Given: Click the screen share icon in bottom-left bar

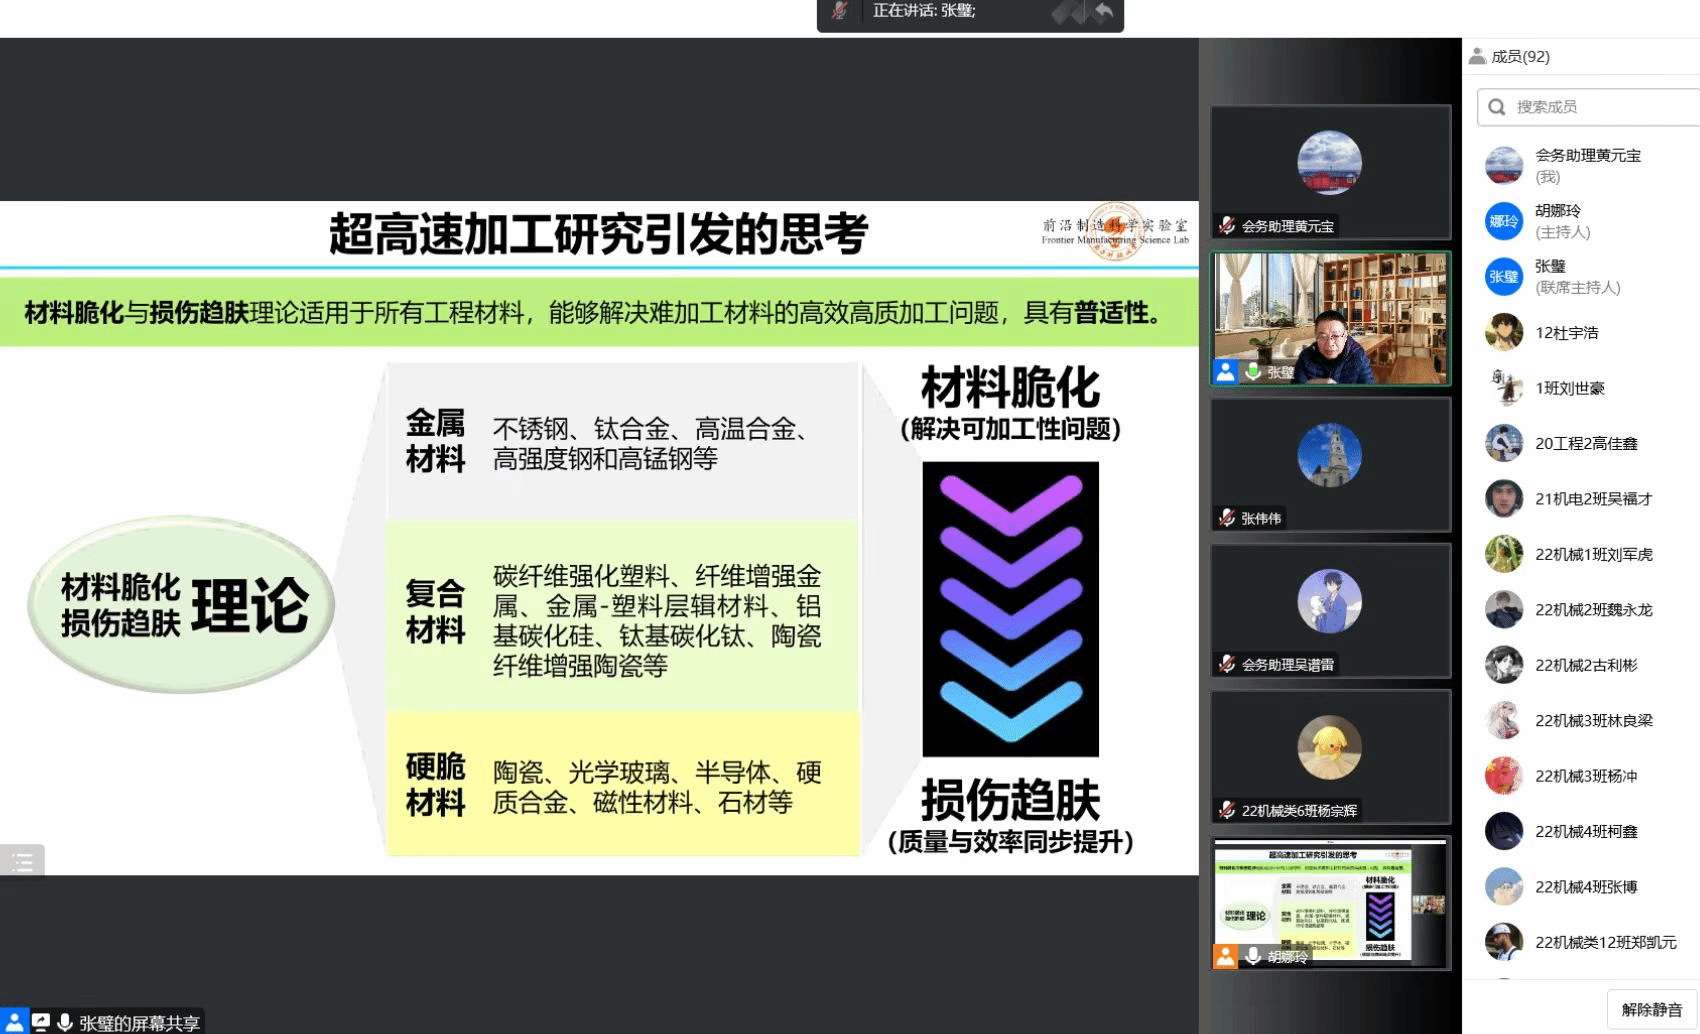Looking at the screenshot, I should pos(41,1022).
